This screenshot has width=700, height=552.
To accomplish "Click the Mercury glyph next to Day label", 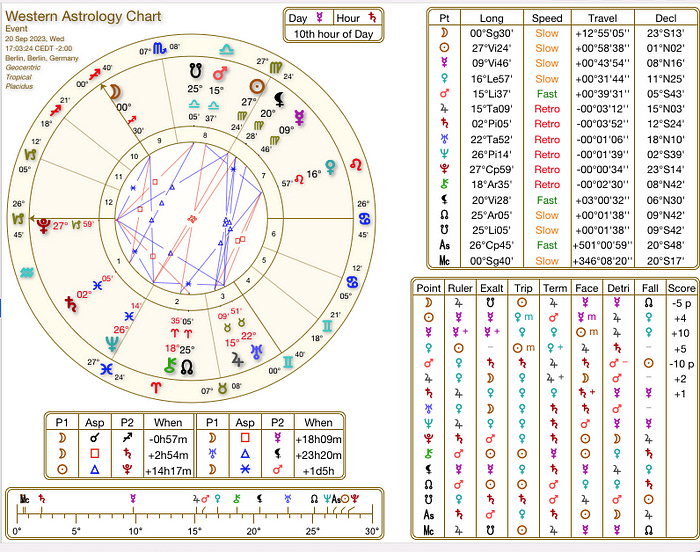I will click(320, 17).
